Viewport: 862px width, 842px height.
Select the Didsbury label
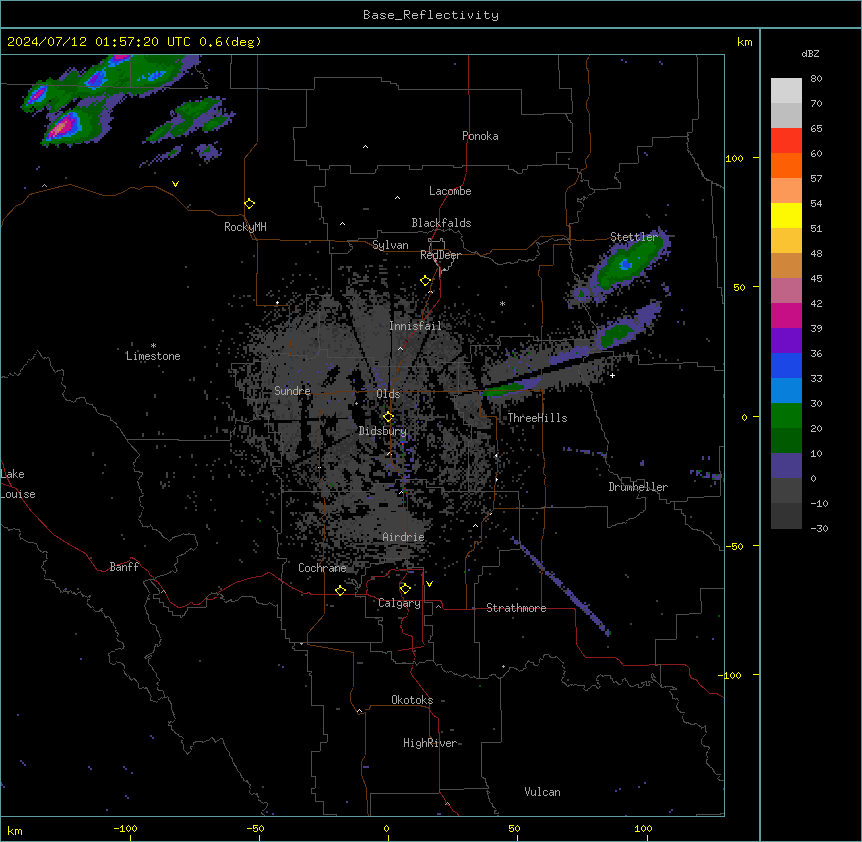click(383, 431)
